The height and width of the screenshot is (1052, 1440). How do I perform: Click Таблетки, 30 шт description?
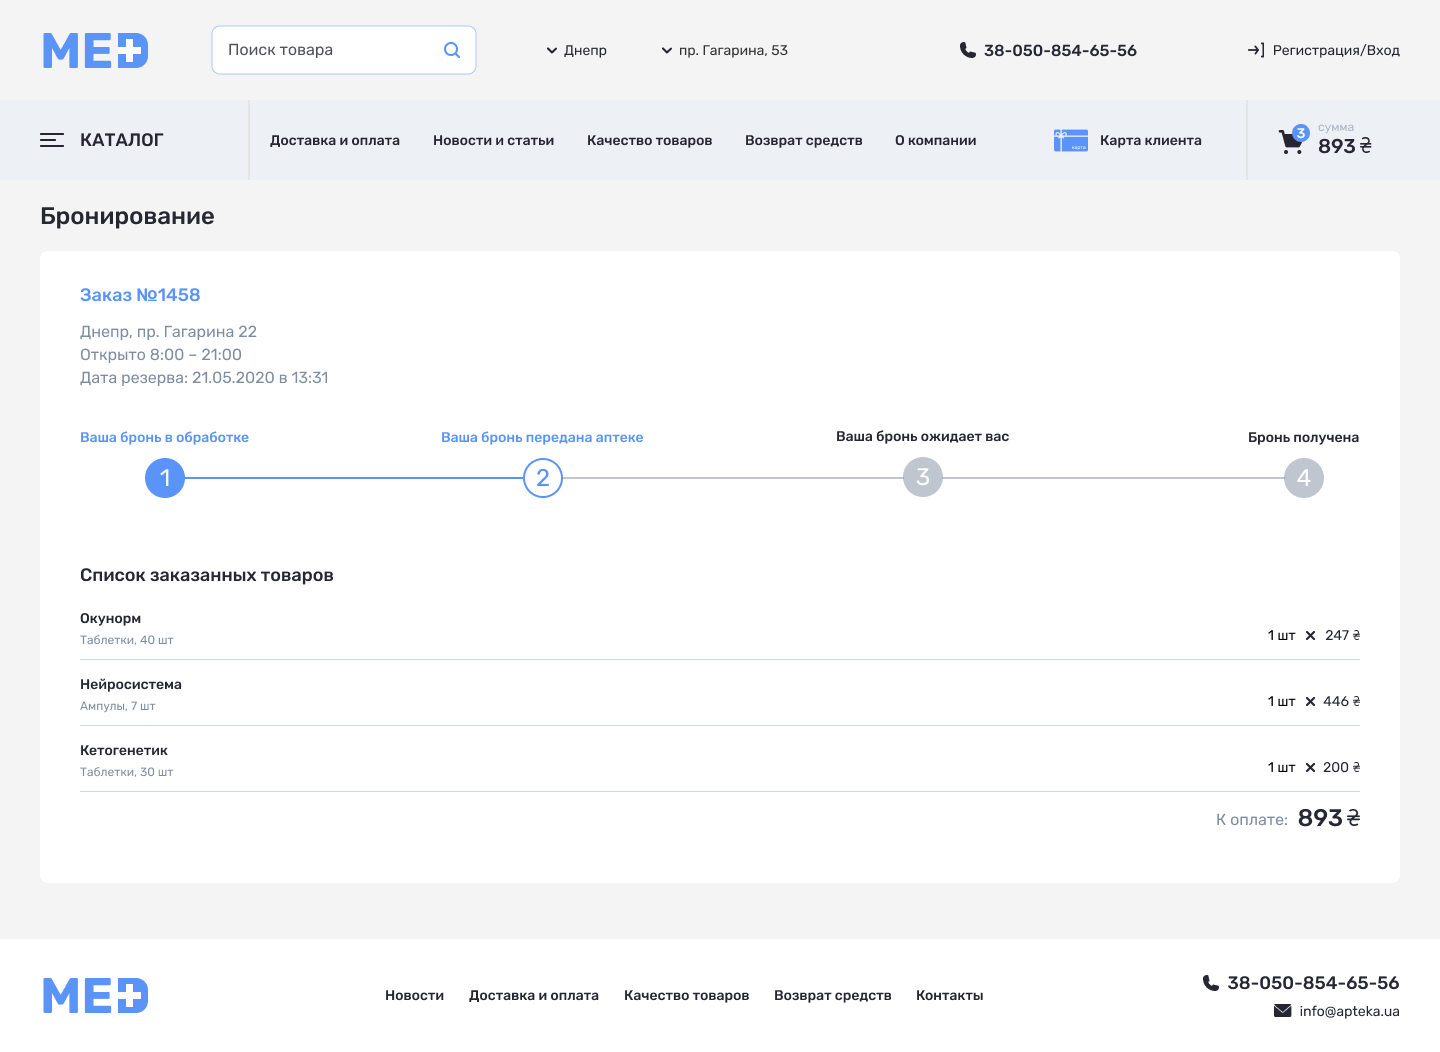coord(127,772)
